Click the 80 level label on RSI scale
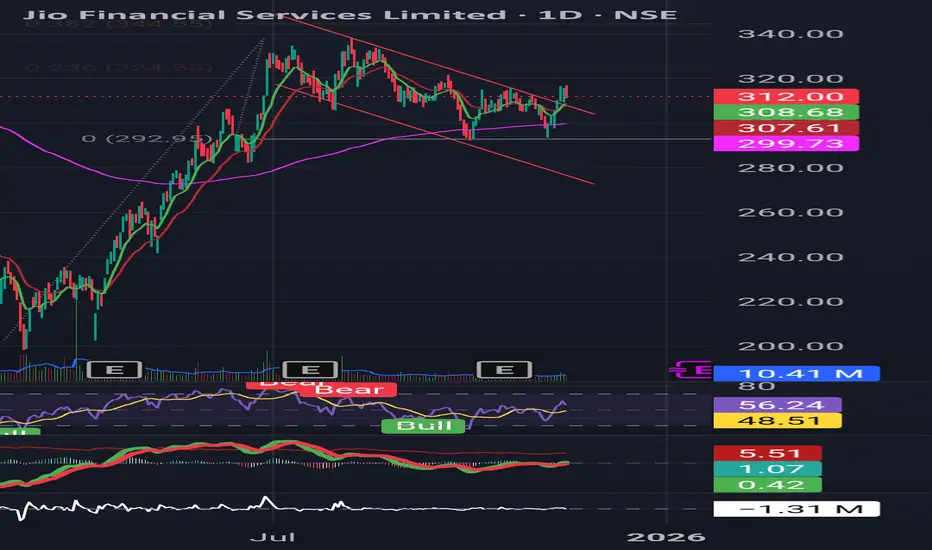The image size is (932, 550). [757, 386]
